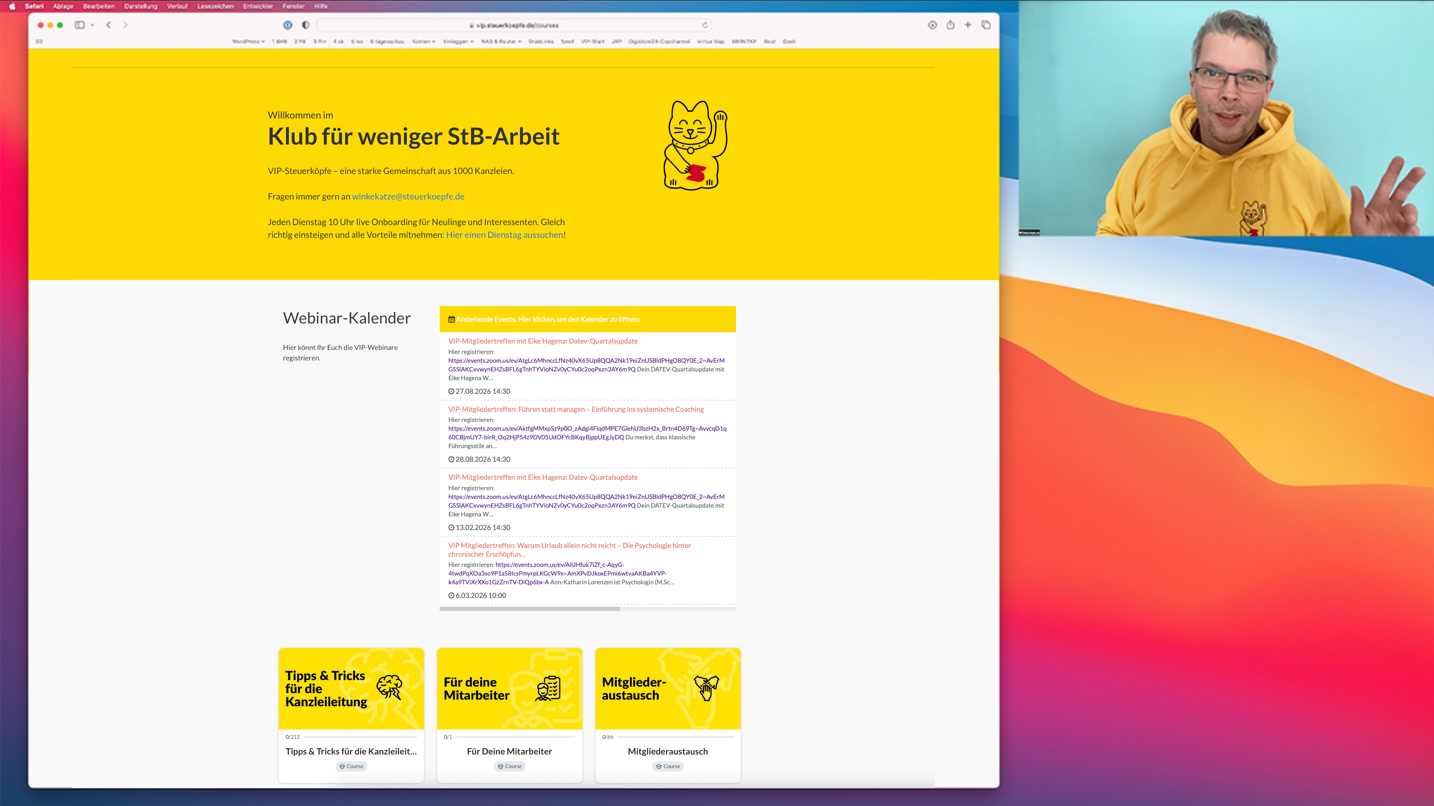The image size is (1434, 806).
Task: Open the 'Mitgliederaustausch' course thumbnail
Action: 667,688
